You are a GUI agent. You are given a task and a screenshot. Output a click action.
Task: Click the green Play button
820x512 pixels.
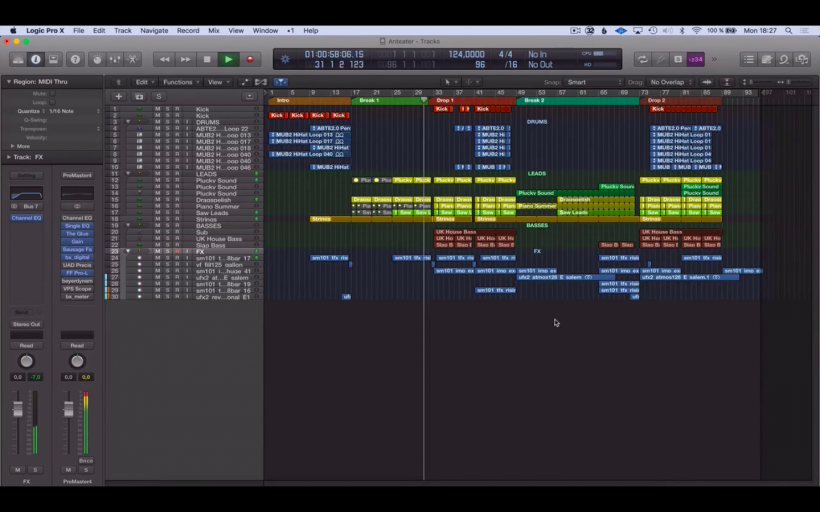[229, 60]
